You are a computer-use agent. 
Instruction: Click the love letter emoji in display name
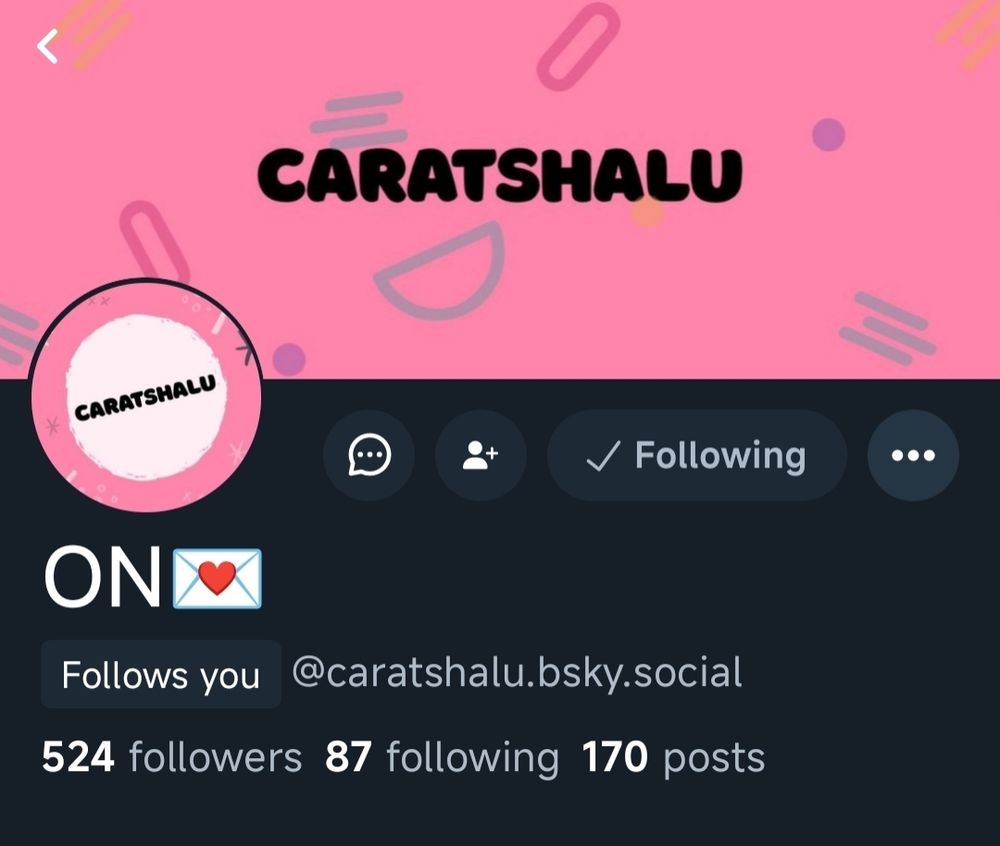[x=217, y=578]
